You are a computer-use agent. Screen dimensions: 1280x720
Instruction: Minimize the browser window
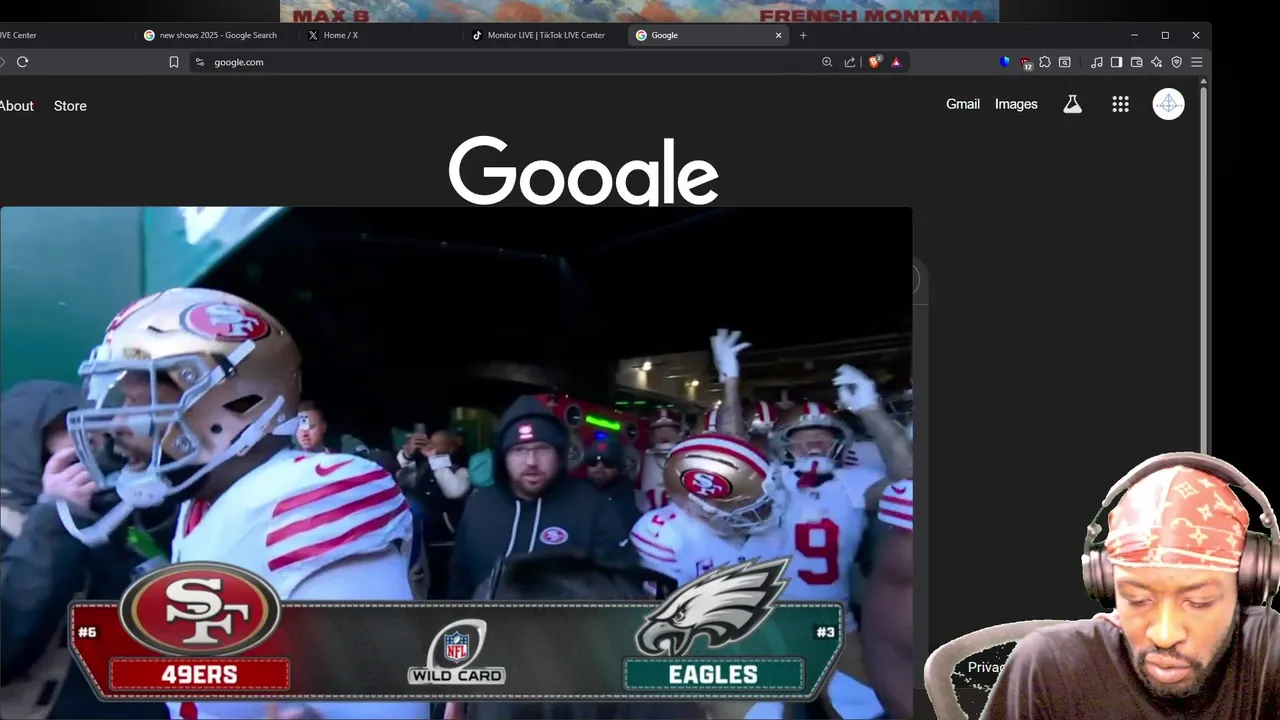1134,35
